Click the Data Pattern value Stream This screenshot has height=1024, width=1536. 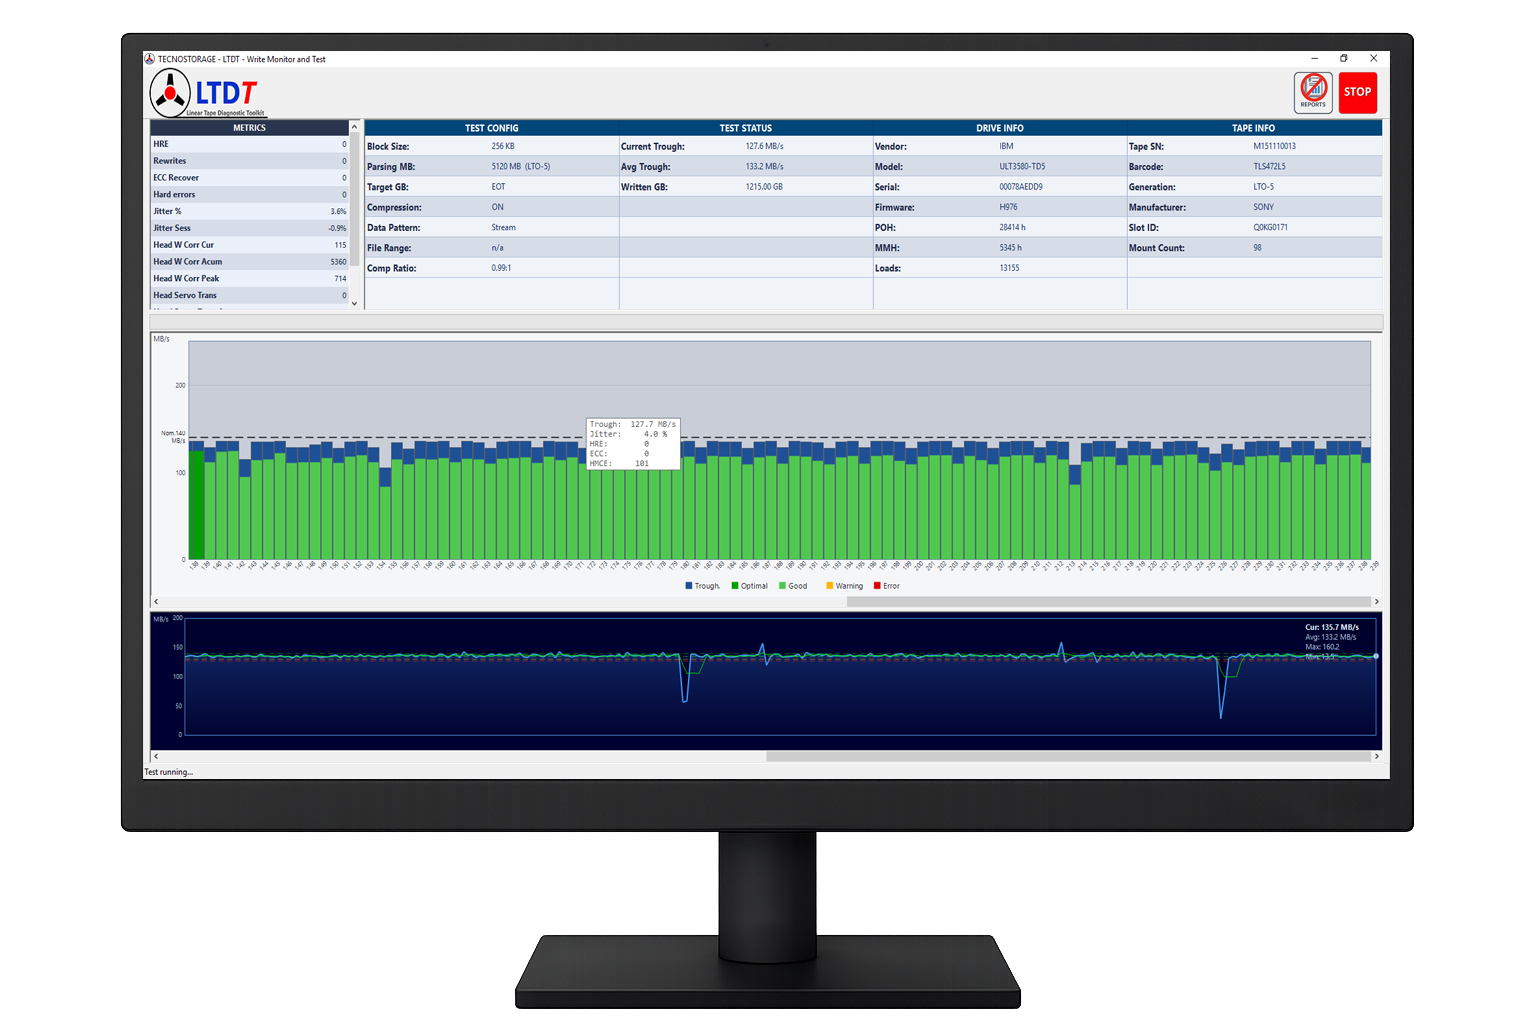[x=503, y=228]
